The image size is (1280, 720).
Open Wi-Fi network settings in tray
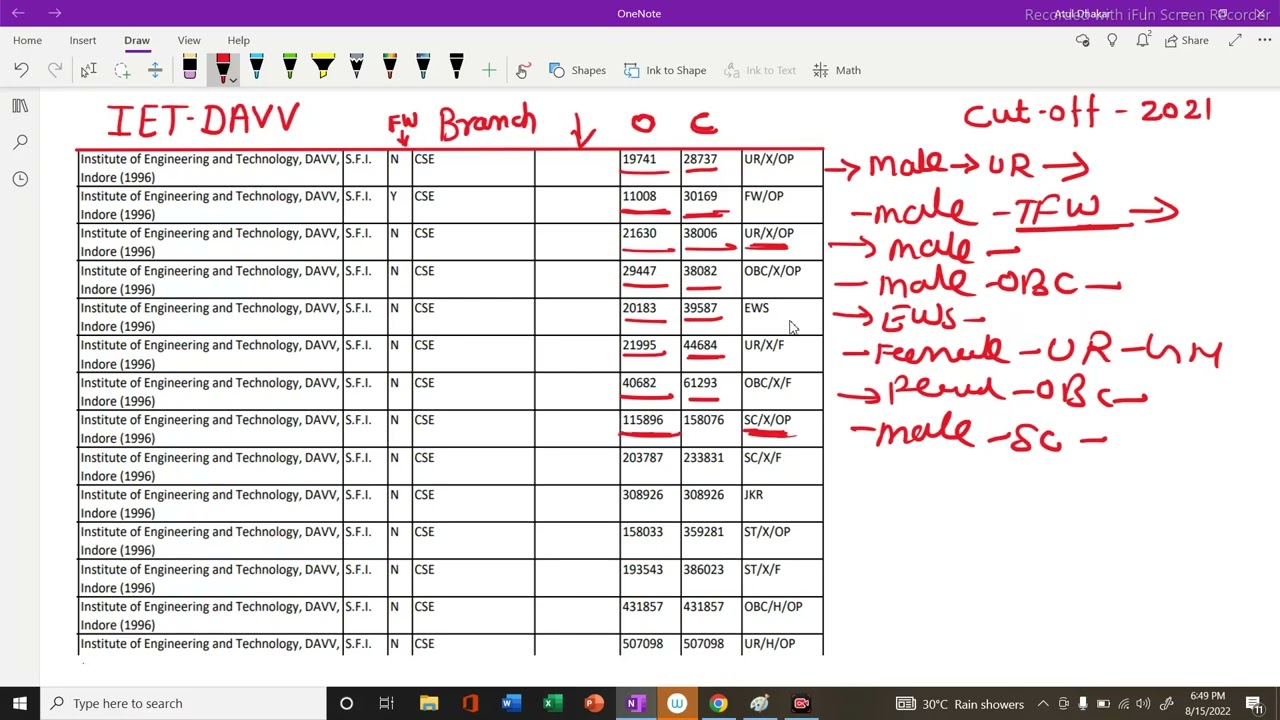(1124, 704)
